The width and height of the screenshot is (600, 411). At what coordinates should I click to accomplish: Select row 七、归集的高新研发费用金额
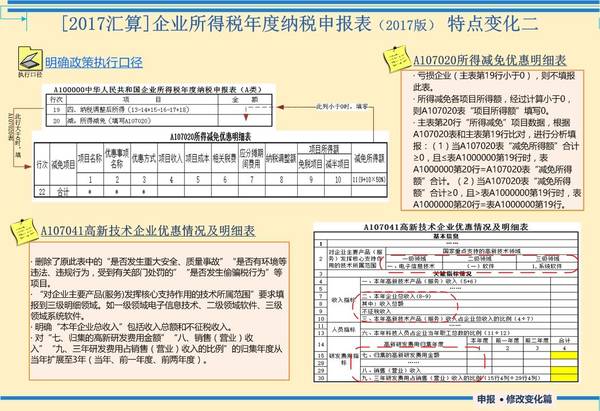414,355
